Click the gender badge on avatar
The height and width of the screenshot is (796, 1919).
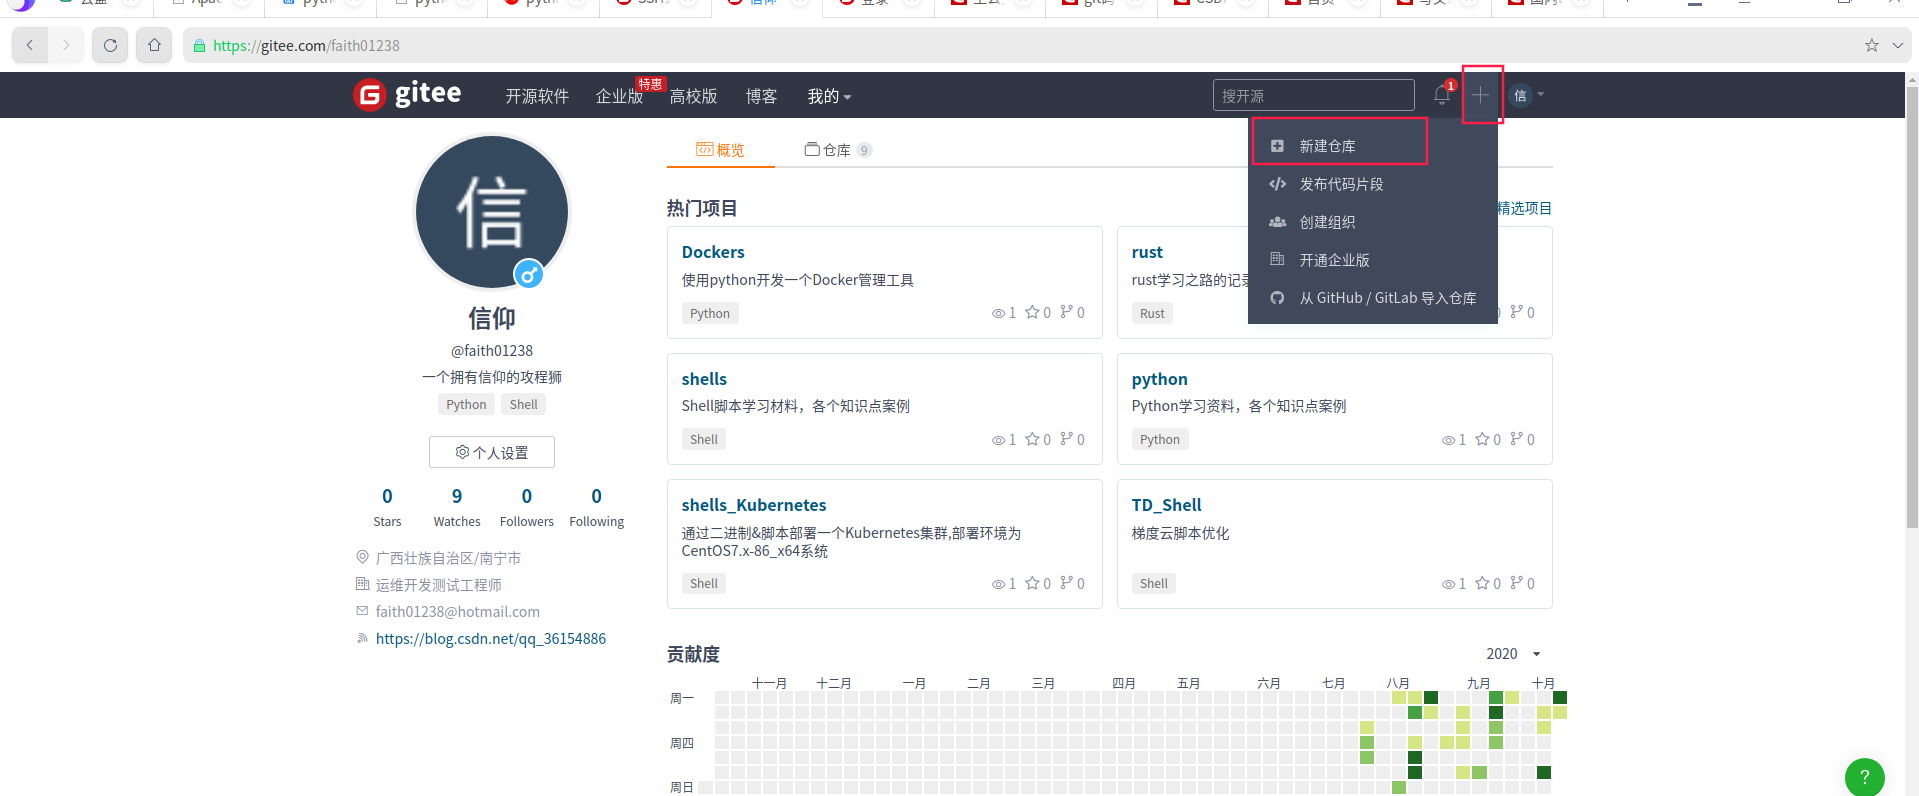tap(528, 273)
